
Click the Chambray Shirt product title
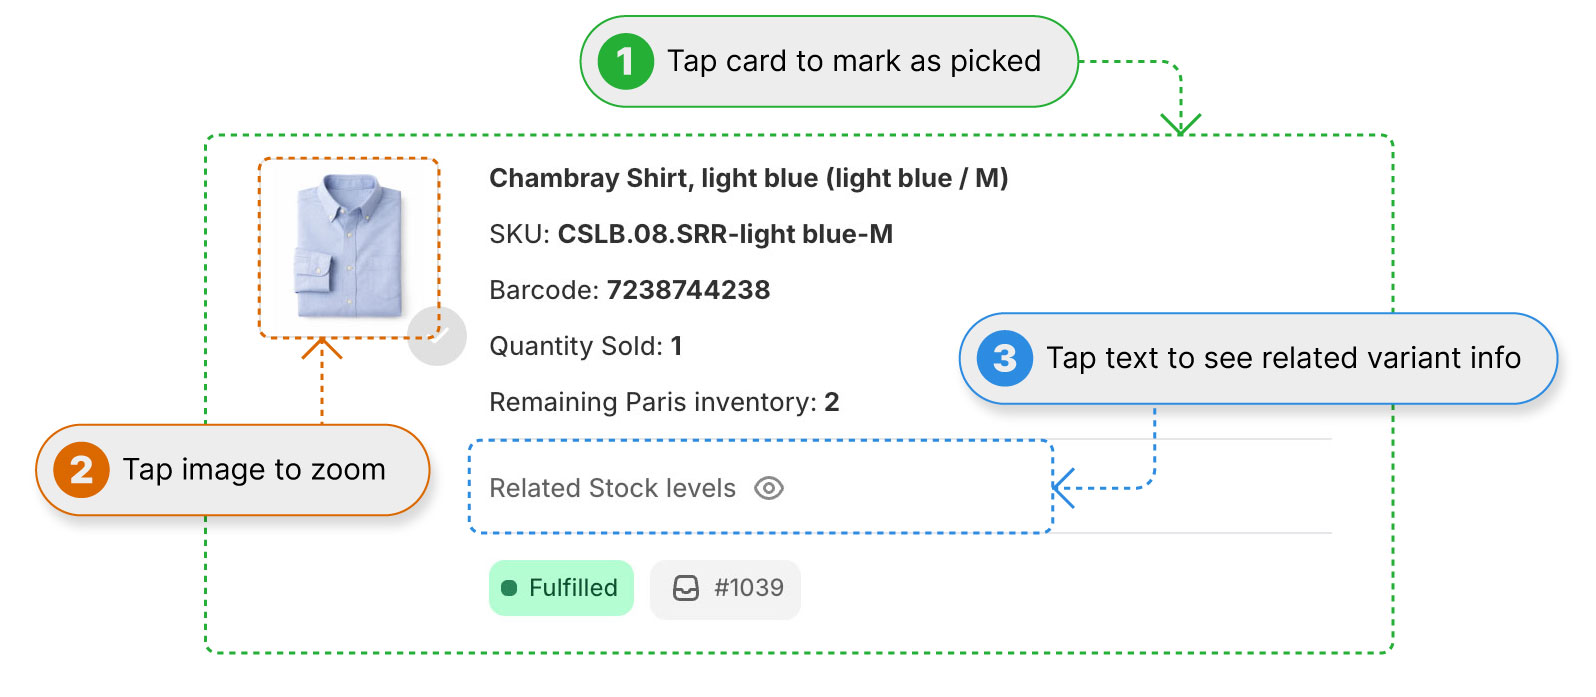(748, 178)
